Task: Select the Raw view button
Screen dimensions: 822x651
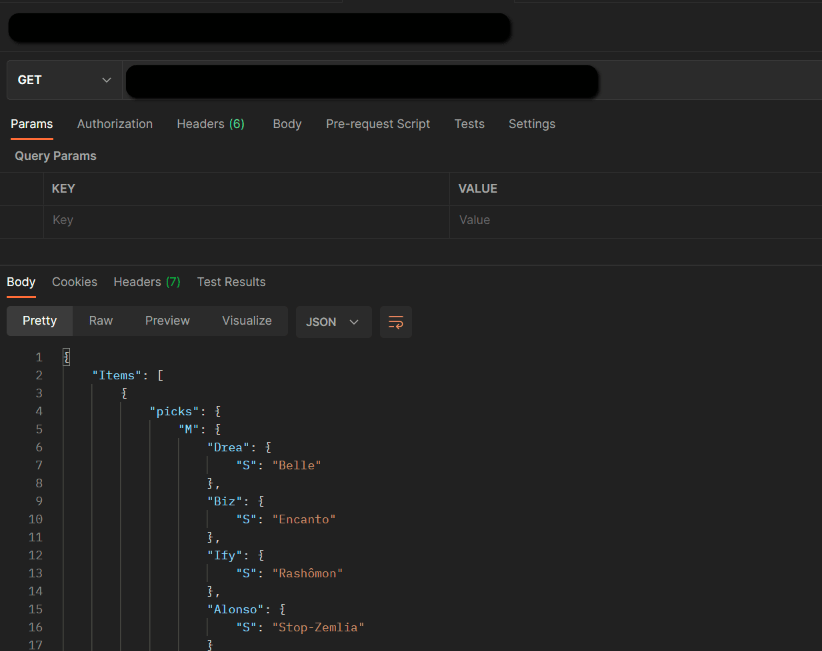Action: 101,321
